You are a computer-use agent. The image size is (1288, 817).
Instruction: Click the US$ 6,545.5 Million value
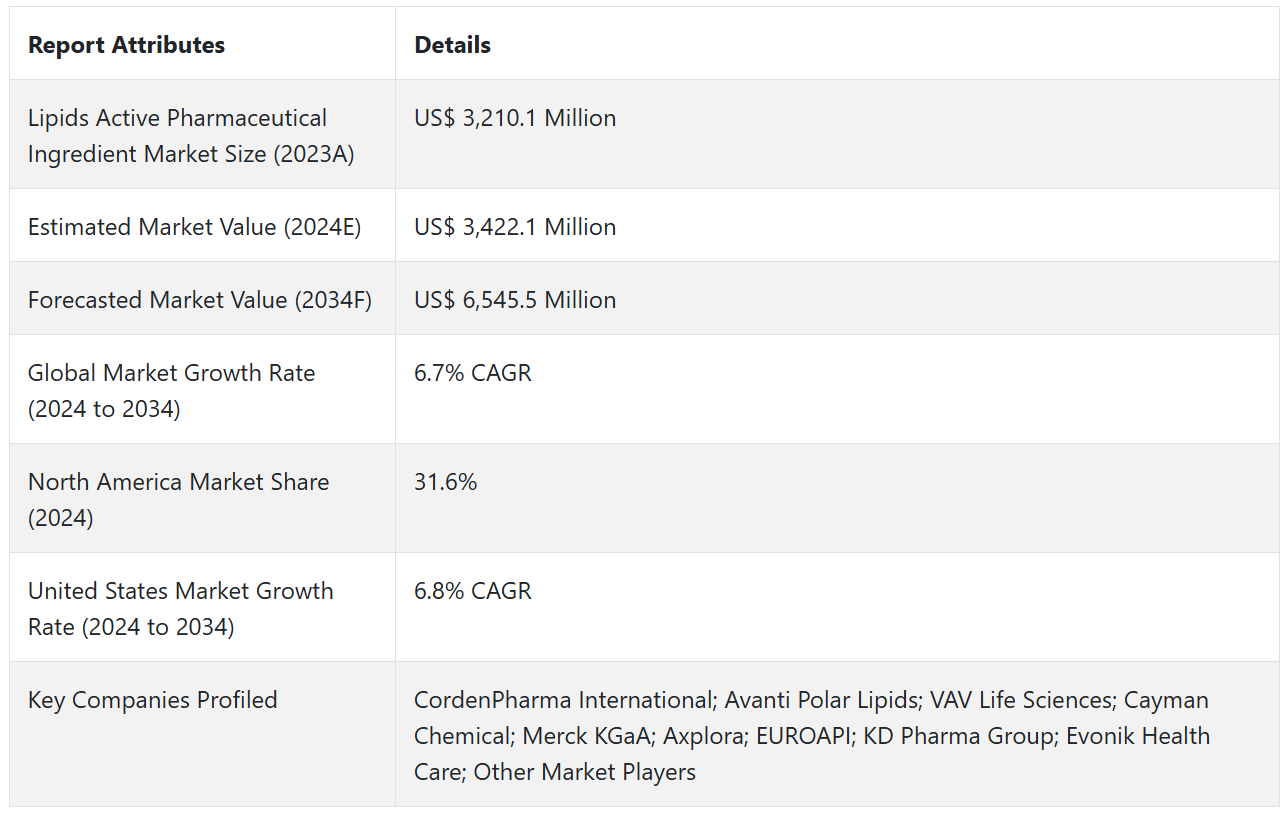515,300
